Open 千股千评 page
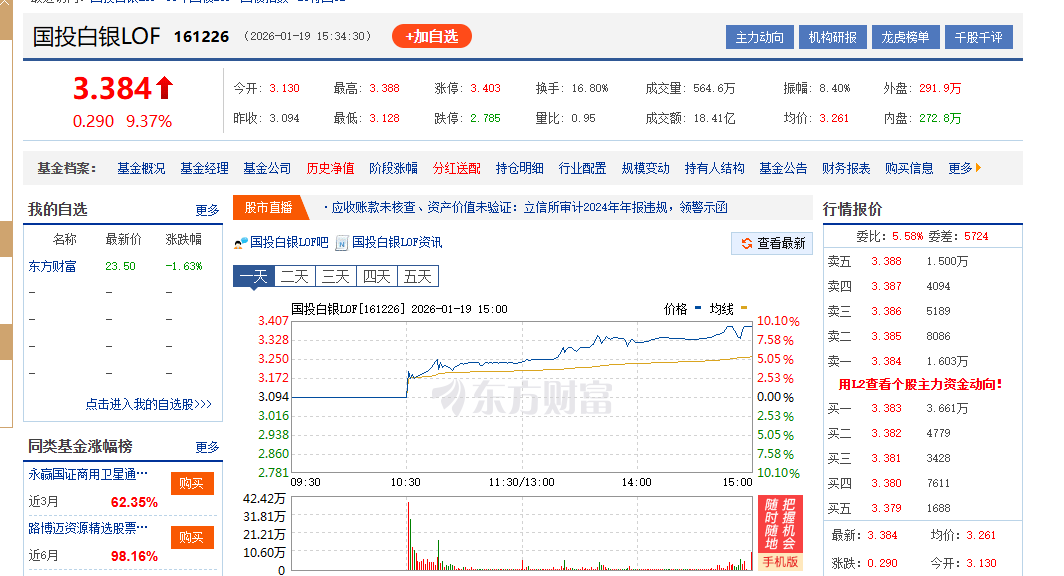The image size is (1064, 576). coord(978,37)
